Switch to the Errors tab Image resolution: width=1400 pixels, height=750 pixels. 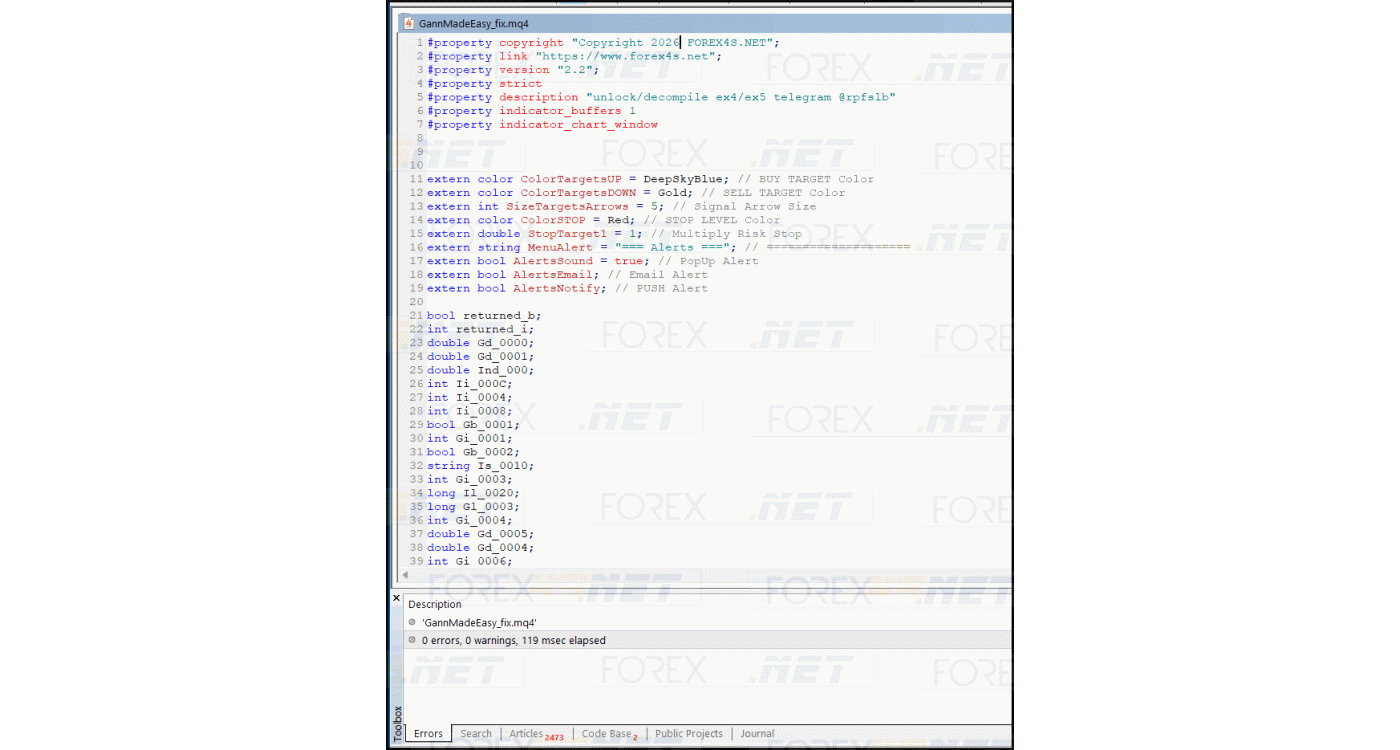(428, 734)
